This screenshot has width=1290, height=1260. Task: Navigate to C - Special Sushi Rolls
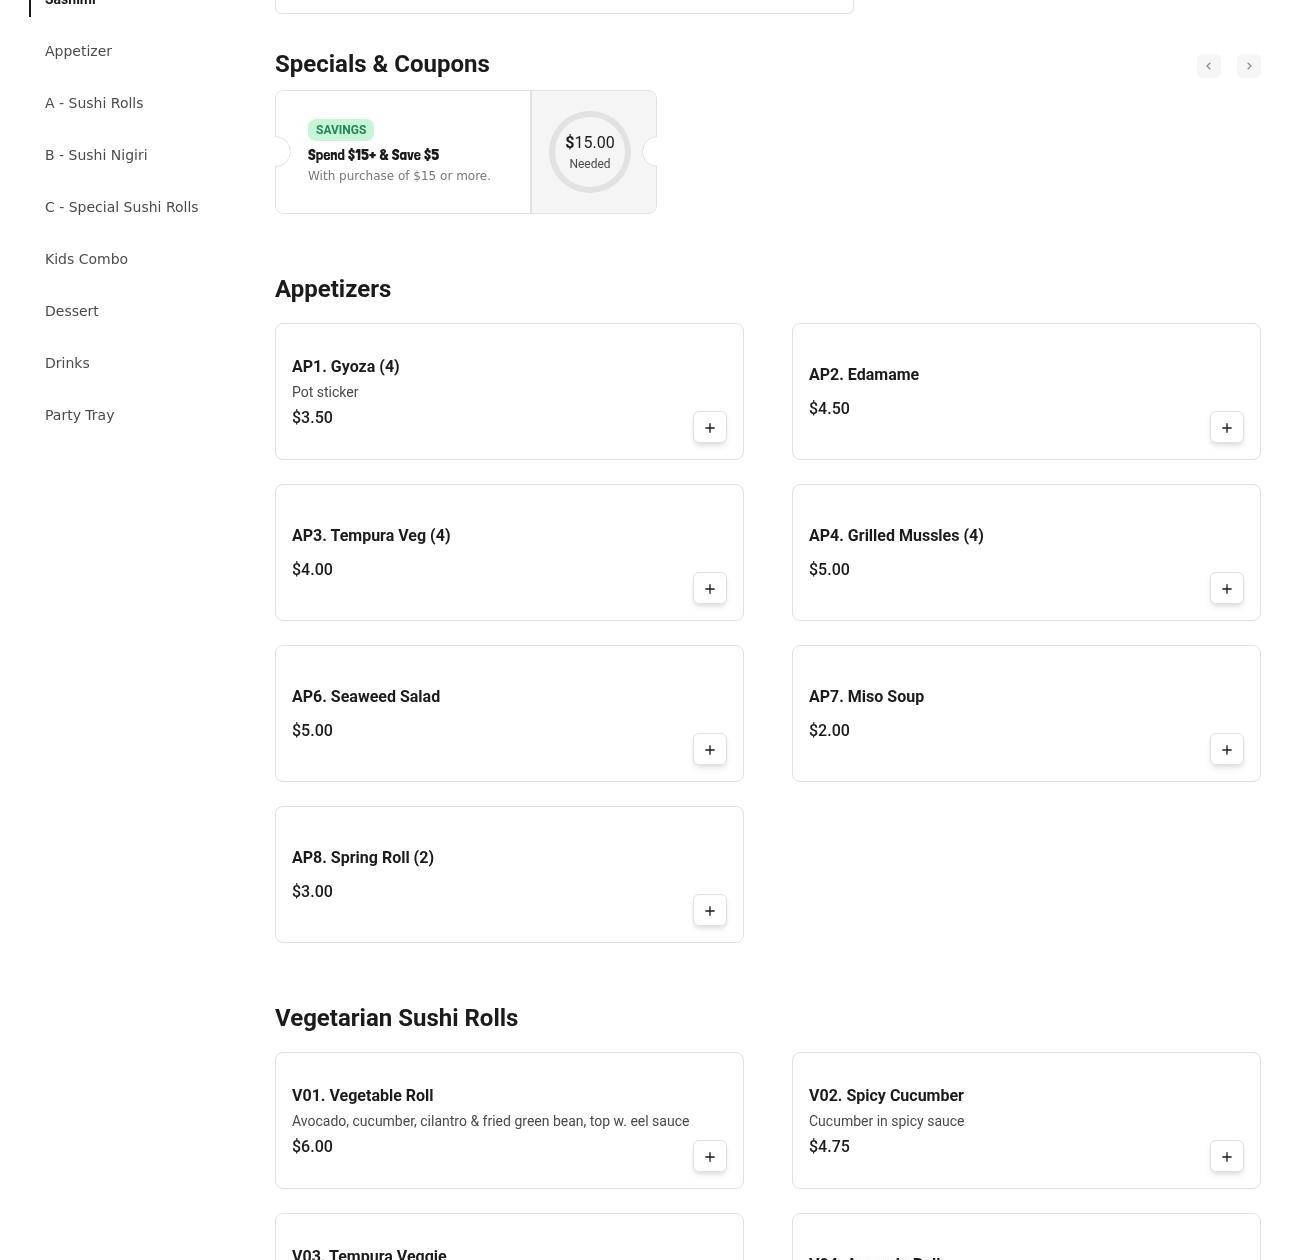121,207
